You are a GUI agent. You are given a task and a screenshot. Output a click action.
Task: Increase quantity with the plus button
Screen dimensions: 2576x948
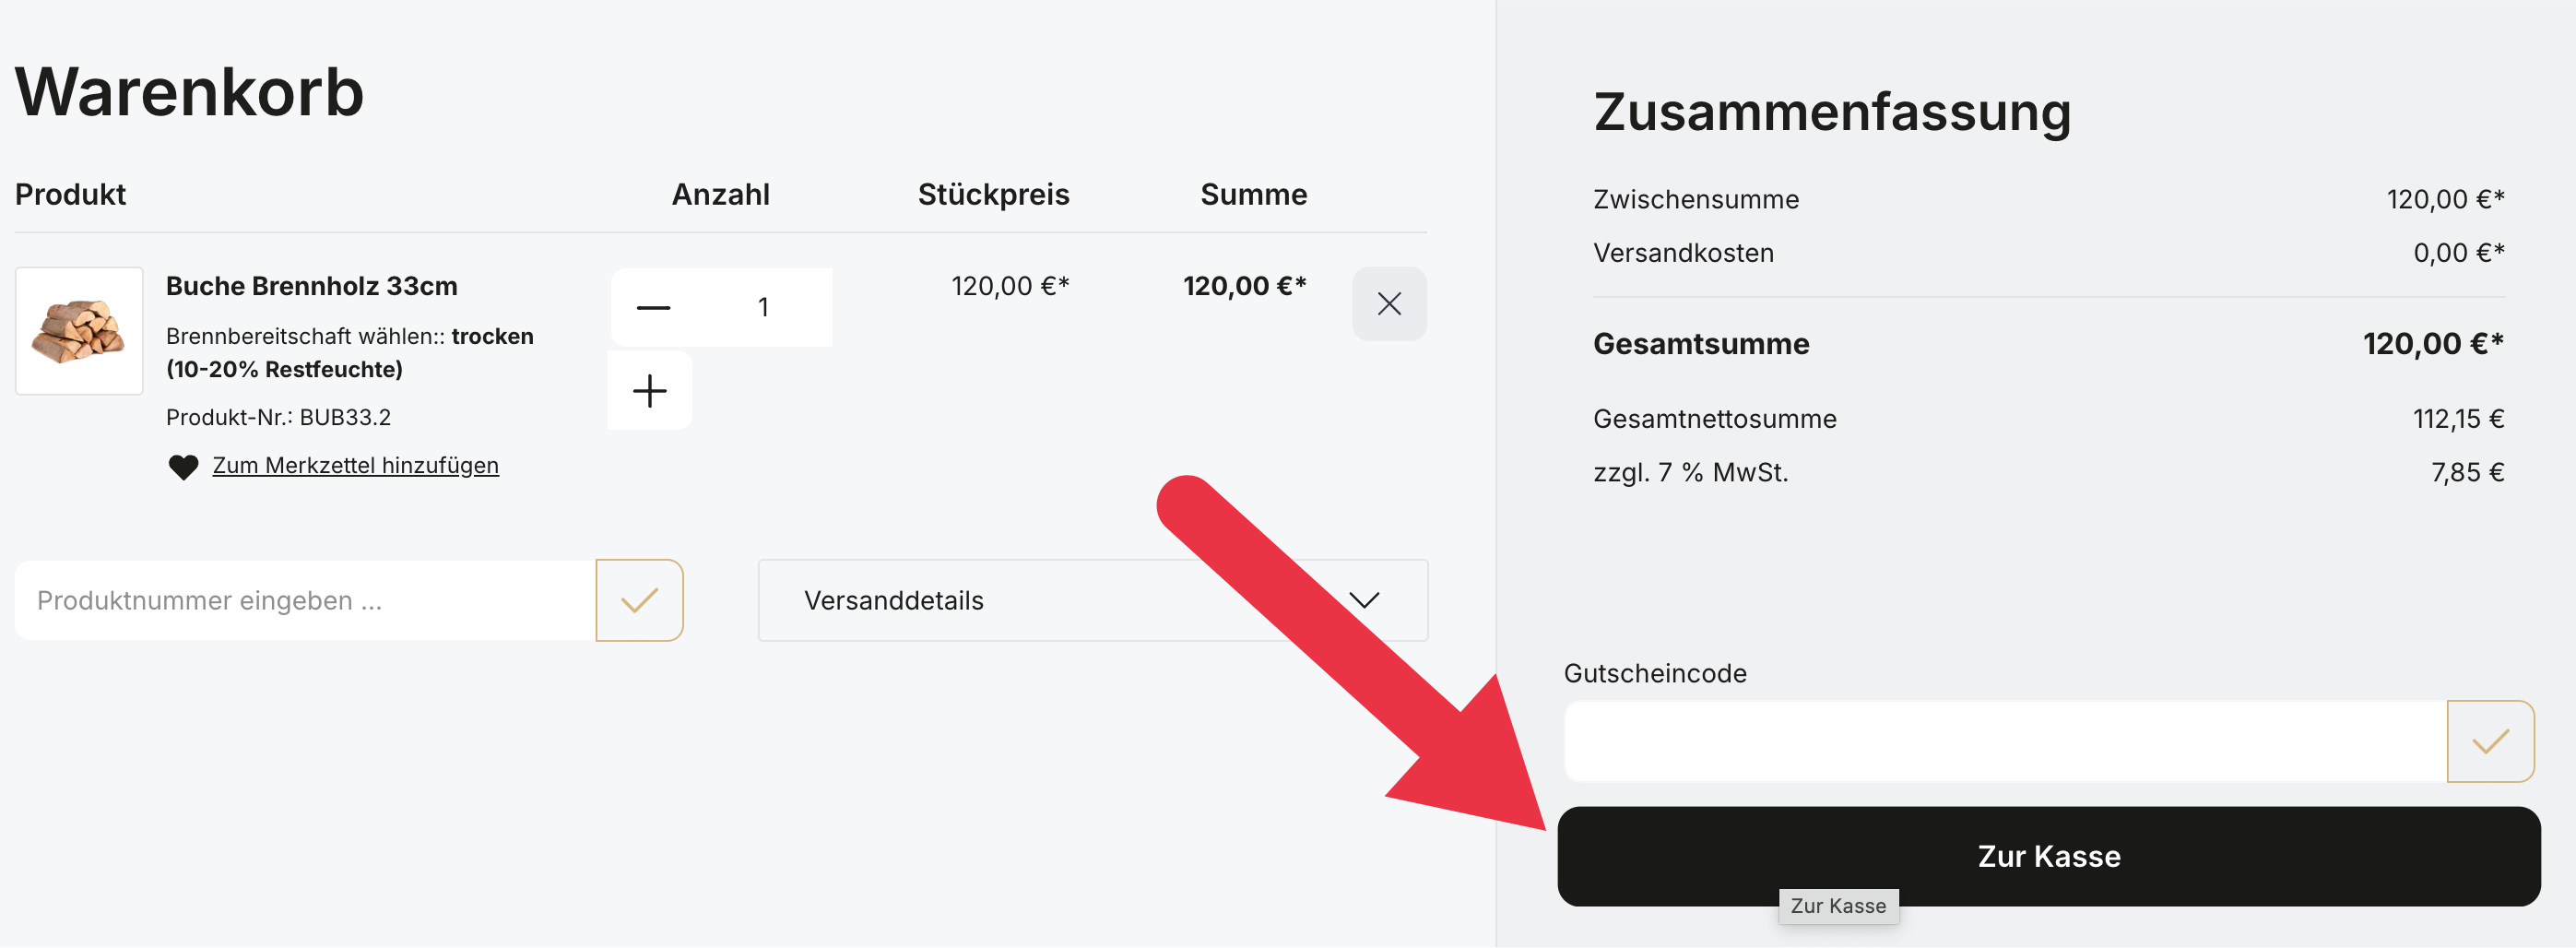click(x=650, y=391)
